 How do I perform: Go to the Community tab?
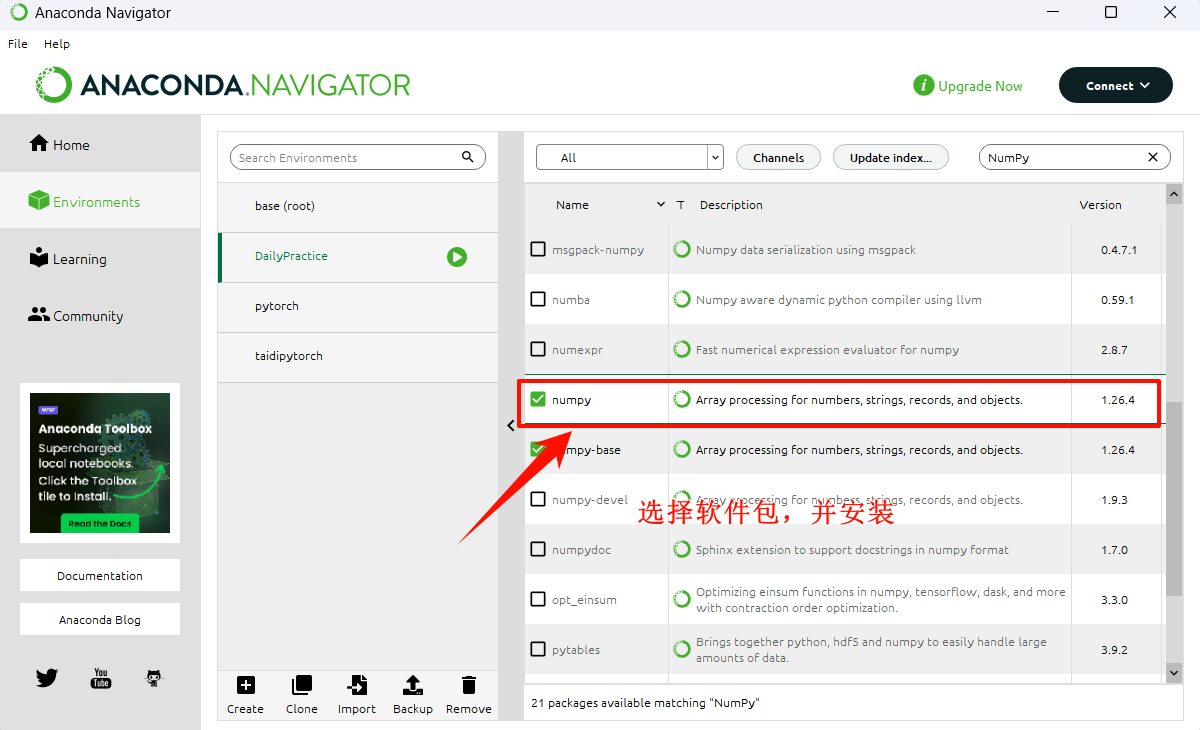point(100,316)
